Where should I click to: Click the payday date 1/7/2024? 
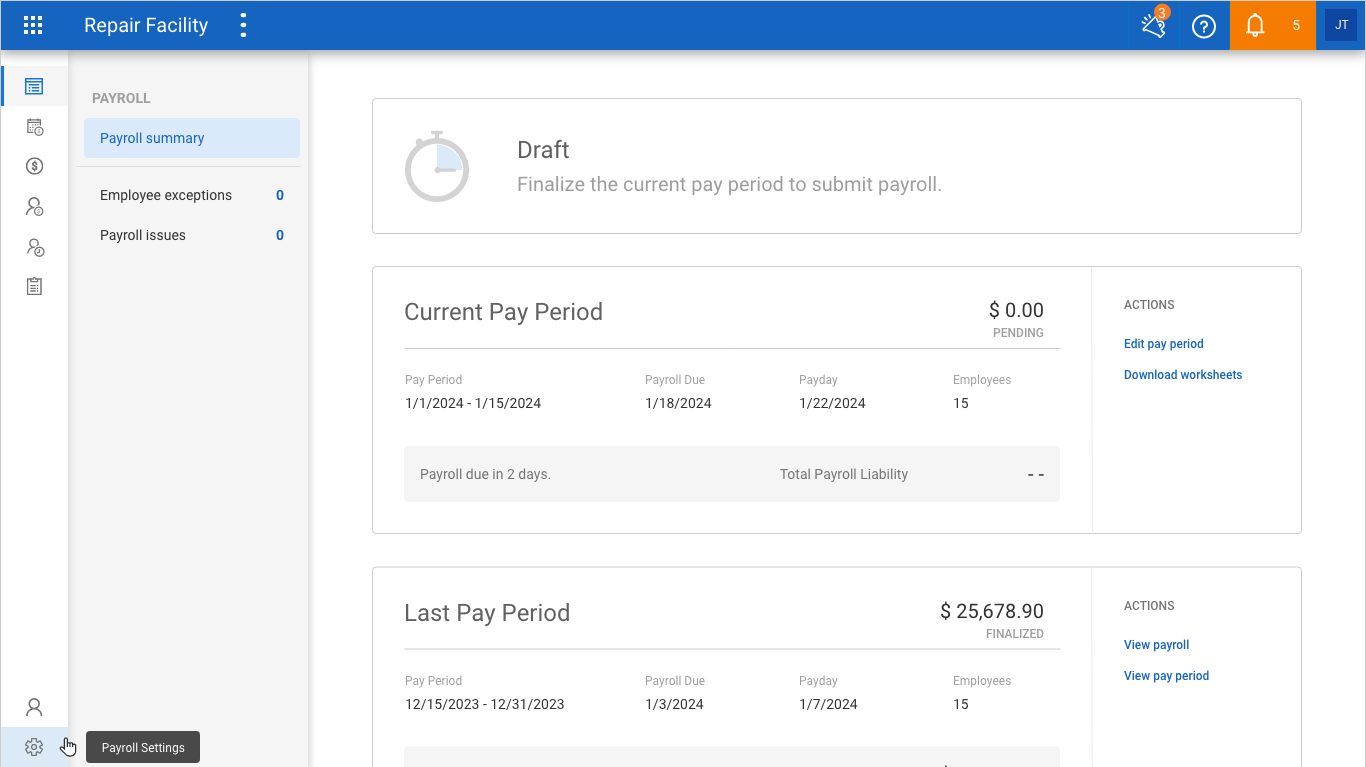[828, 705]
